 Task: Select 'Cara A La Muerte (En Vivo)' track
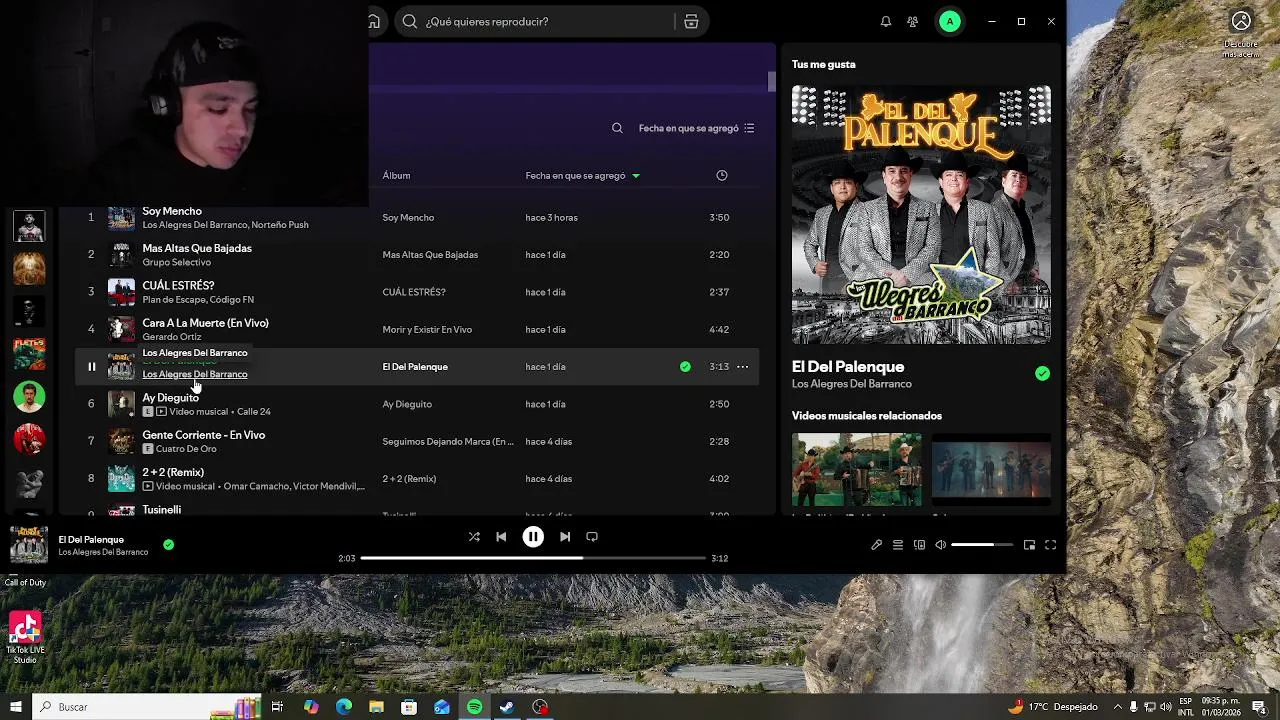click(x=205, y=323)
